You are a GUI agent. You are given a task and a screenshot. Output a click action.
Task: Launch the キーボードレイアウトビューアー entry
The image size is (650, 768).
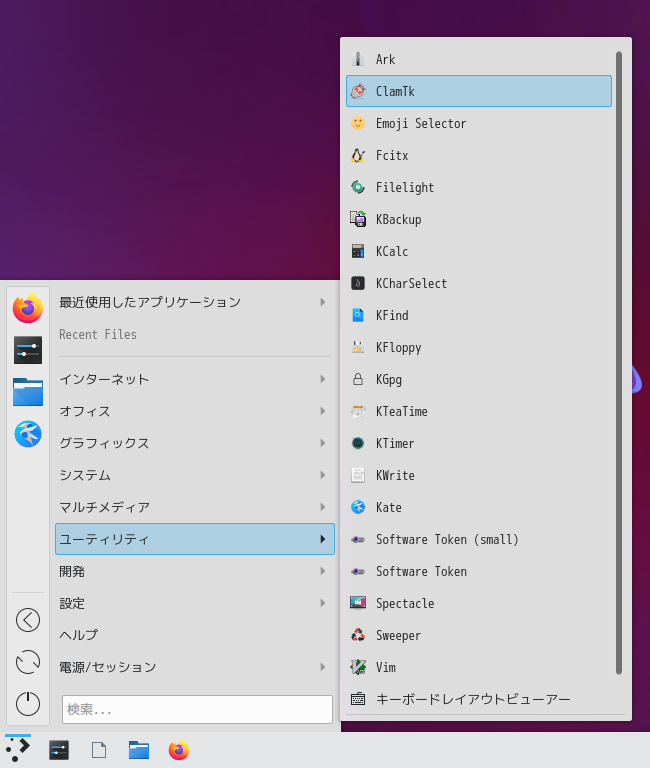479,699
